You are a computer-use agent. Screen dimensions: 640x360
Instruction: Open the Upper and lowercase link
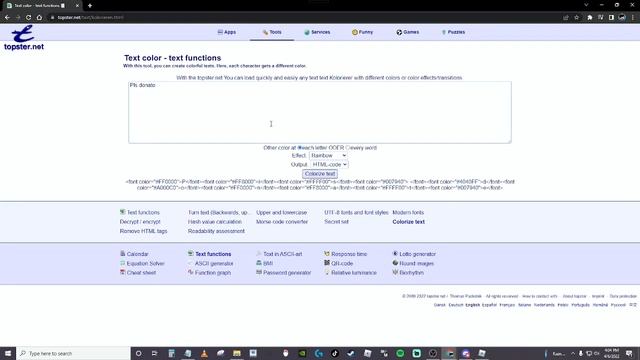(281, 212)
